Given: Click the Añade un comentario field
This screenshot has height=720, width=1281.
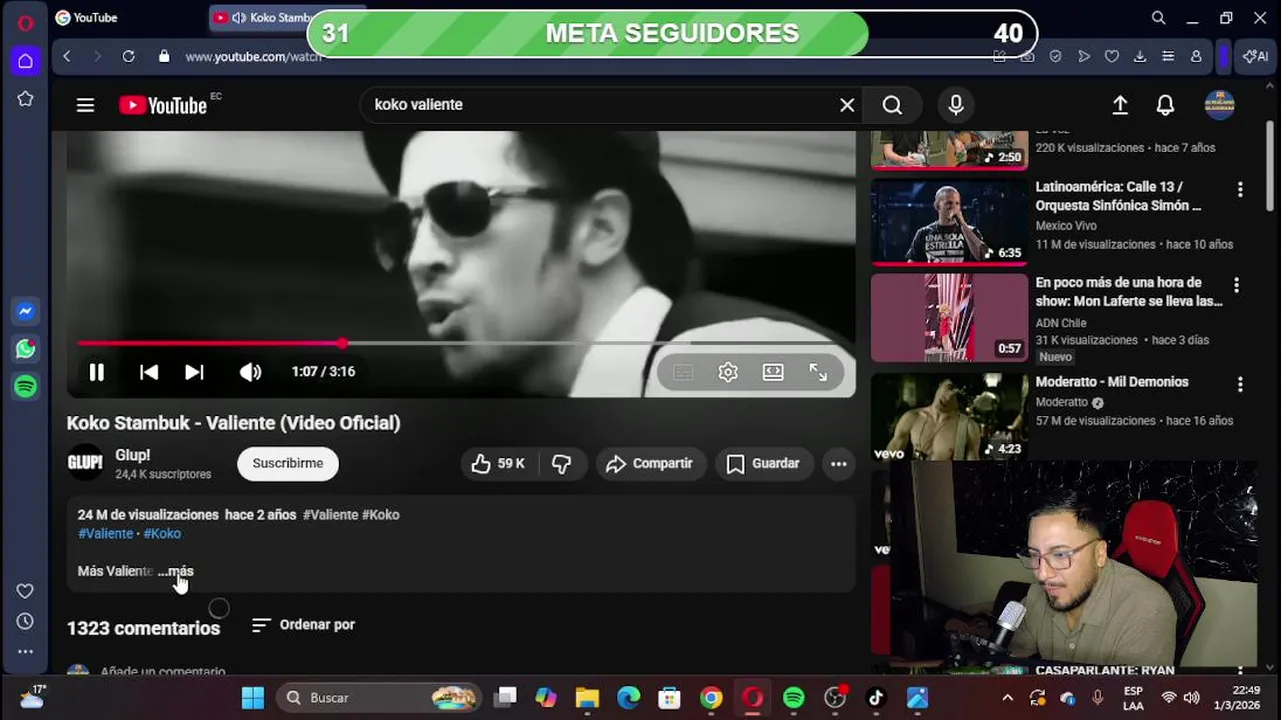Looking at the screenshot, I should point(163,672).
